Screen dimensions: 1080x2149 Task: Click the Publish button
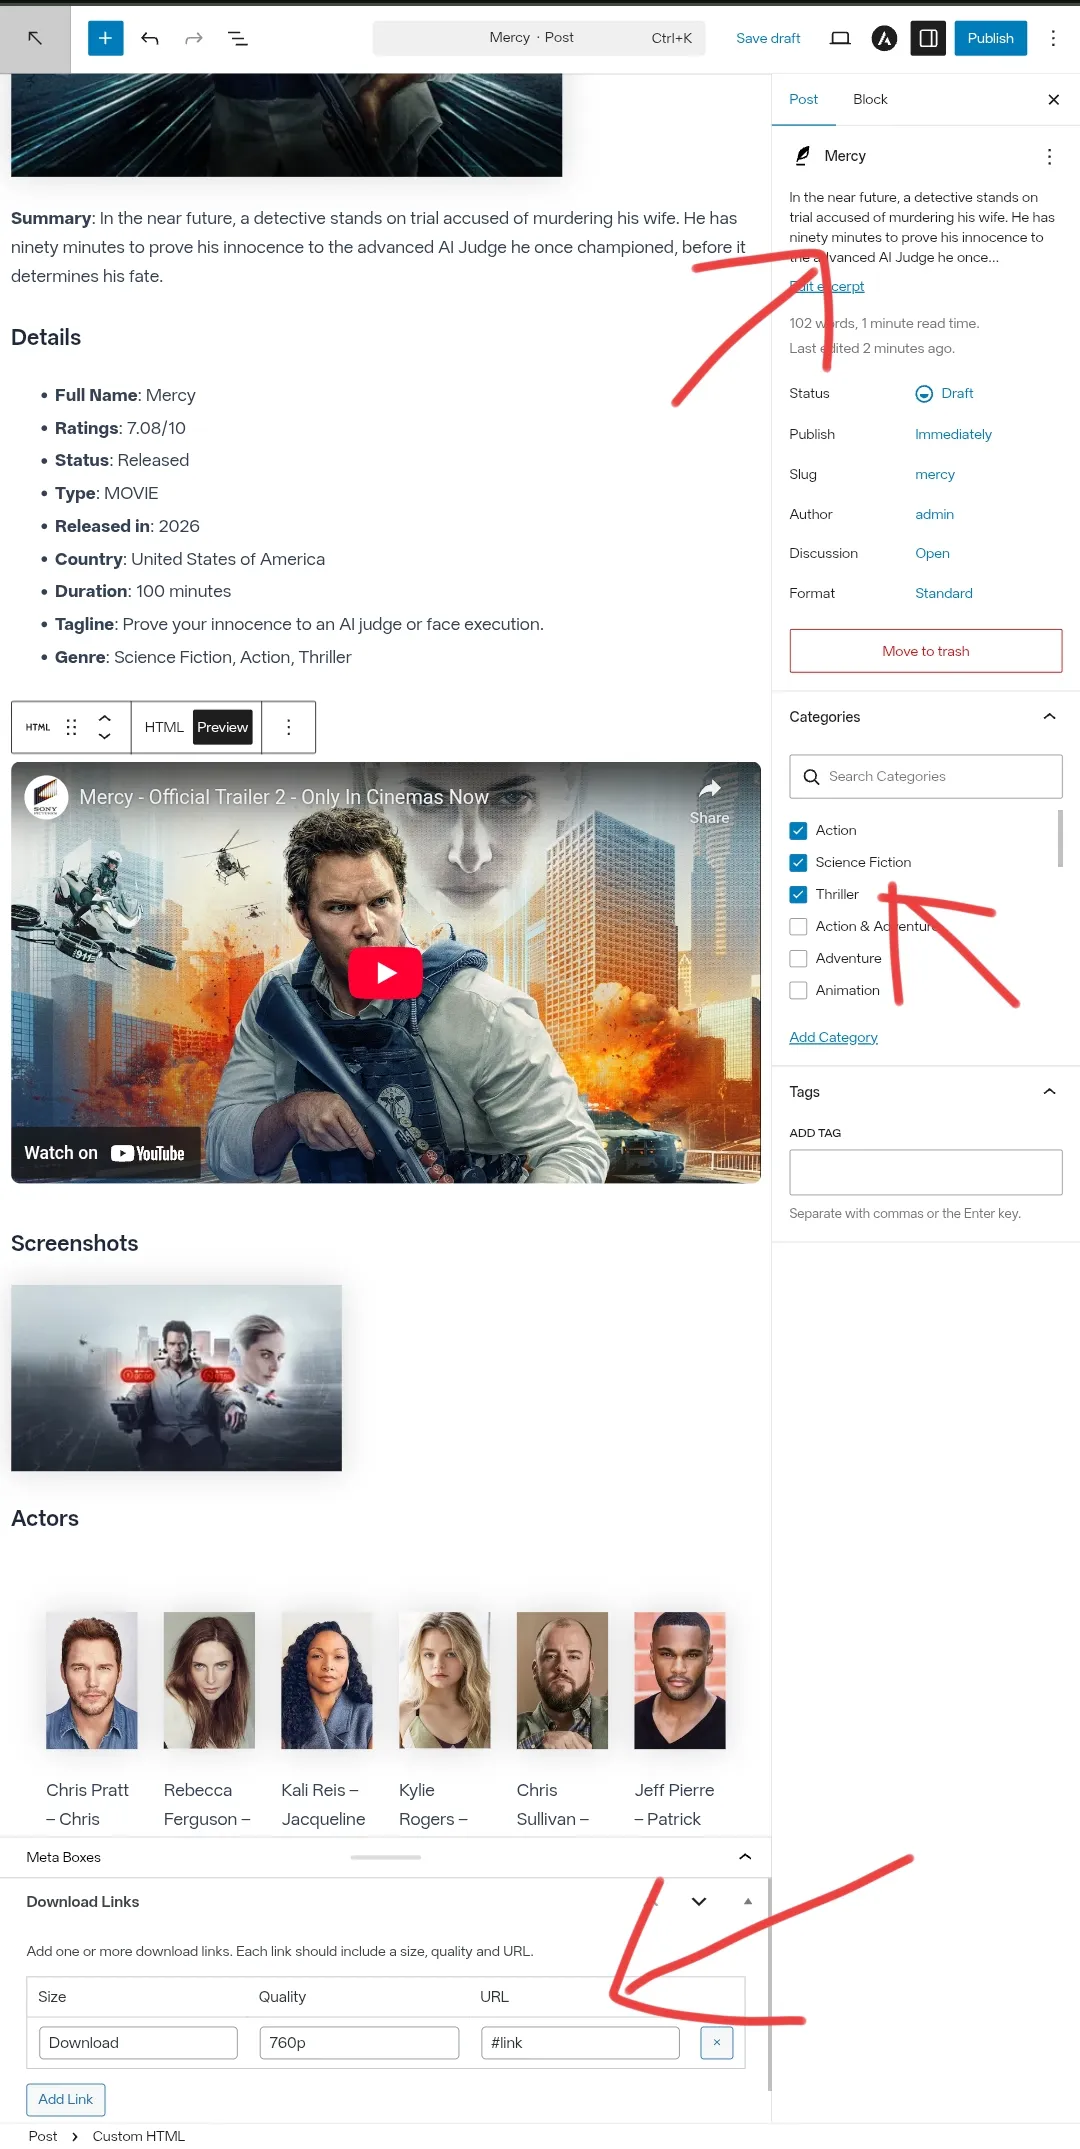990,38
